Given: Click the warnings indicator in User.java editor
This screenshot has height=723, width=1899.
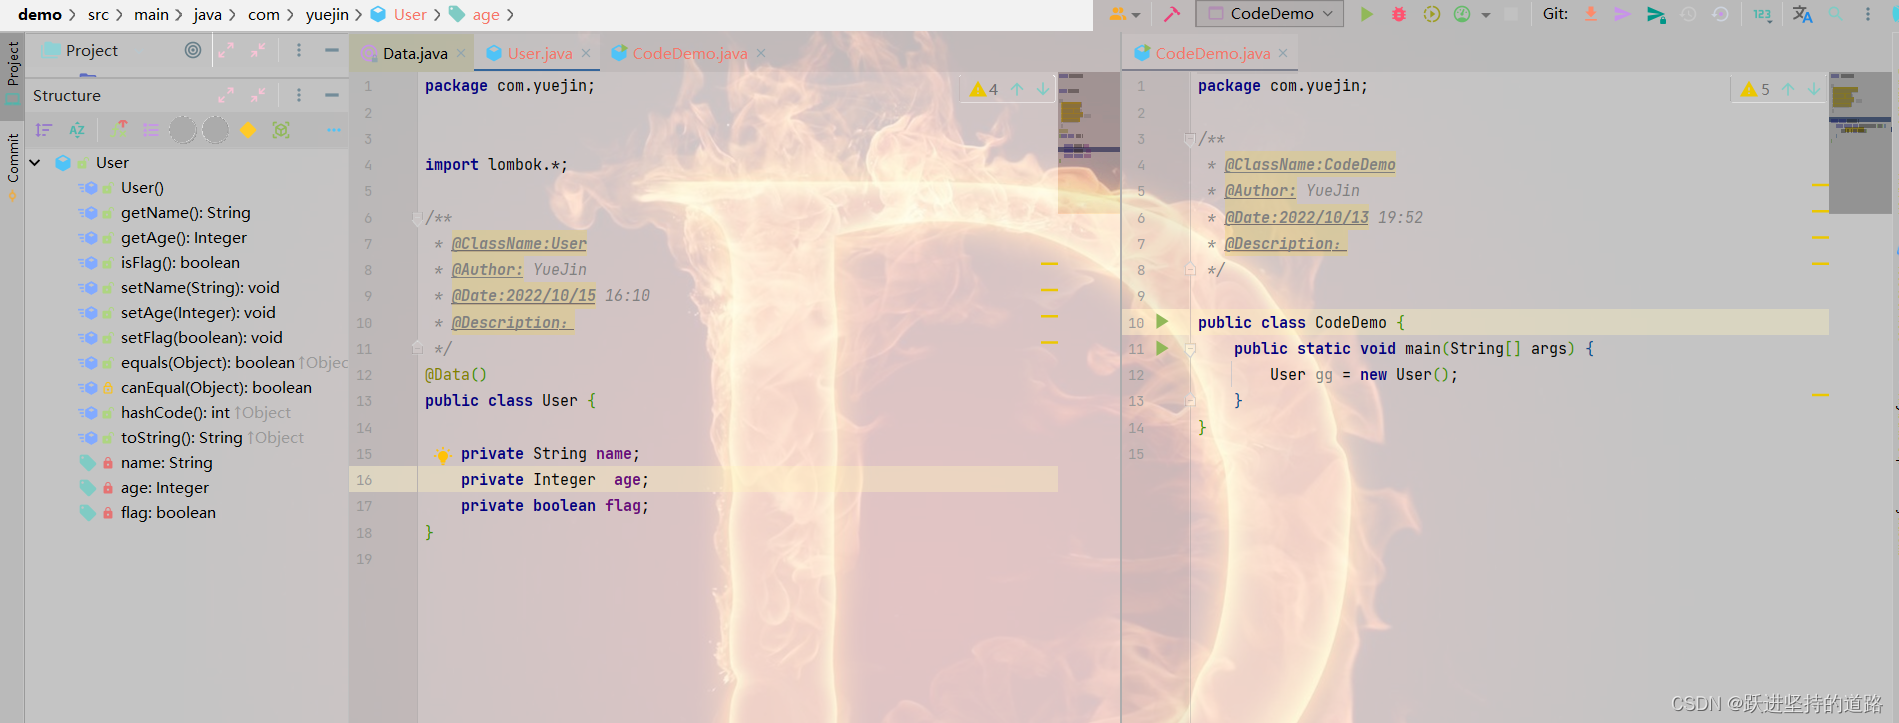Looking at the screenshot, I should [984, 89].
